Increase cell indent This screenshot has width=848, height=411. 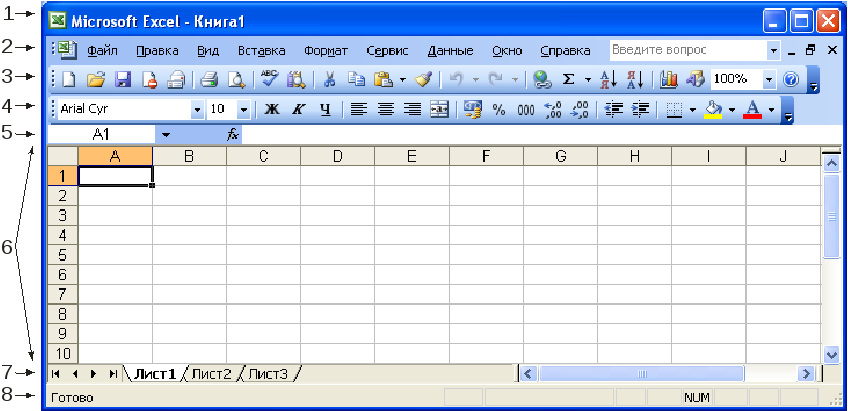(640, 109)
